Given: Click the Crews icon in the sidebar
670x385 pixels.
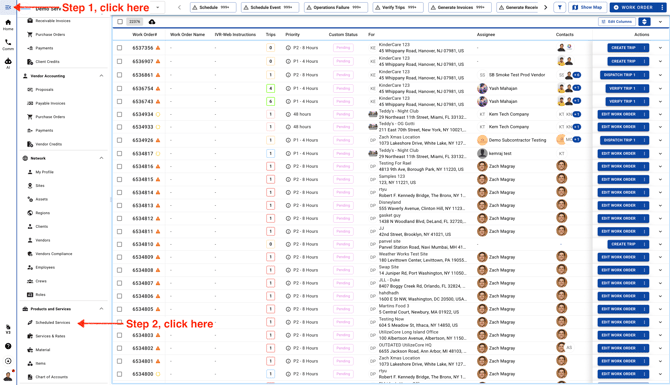Looking at the screenshot, I should point(30,281).
